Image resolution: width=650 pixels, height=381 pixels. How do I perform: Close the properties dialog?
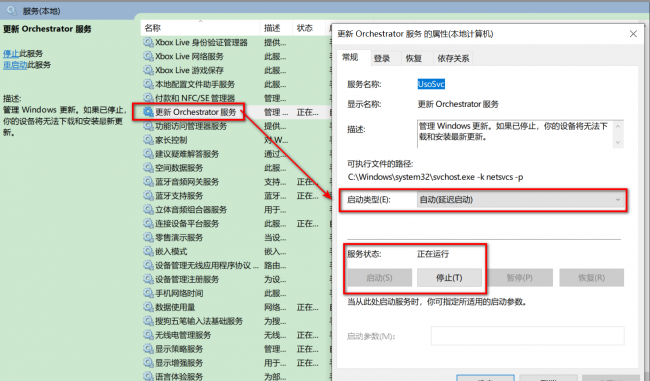[x=633, y=34]
